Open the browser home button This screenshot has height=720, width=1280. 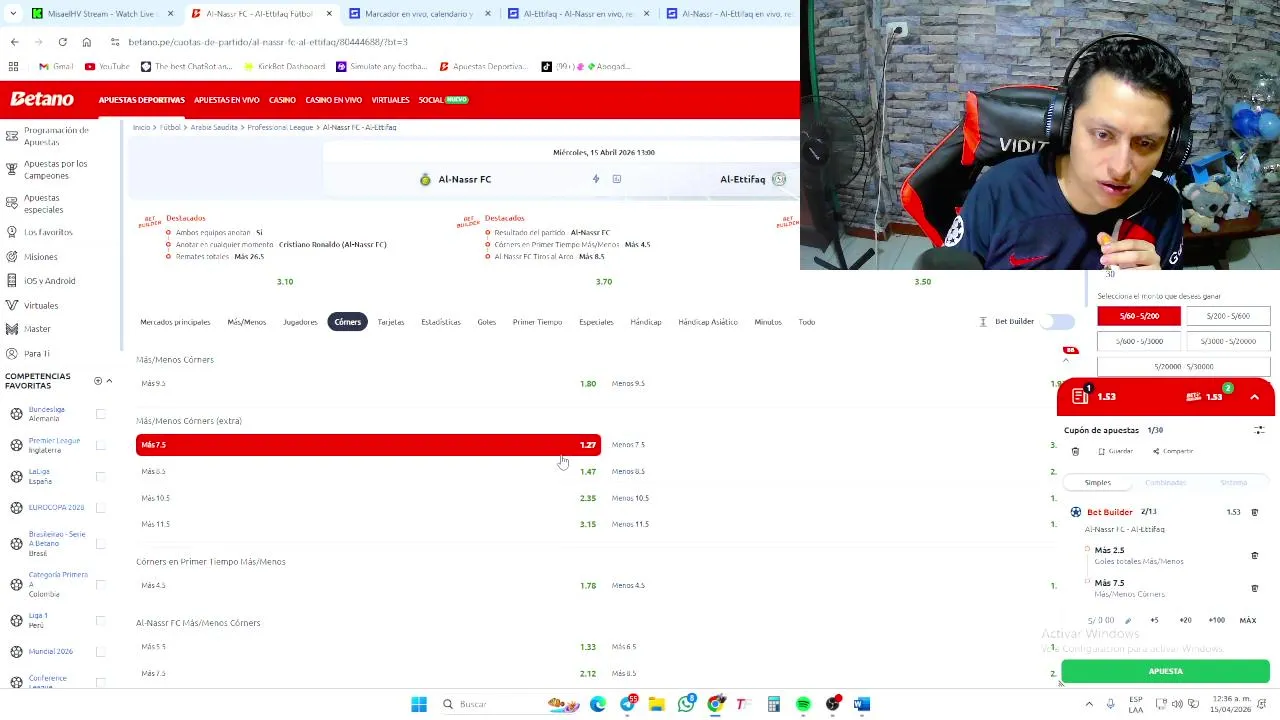[87, 42]
